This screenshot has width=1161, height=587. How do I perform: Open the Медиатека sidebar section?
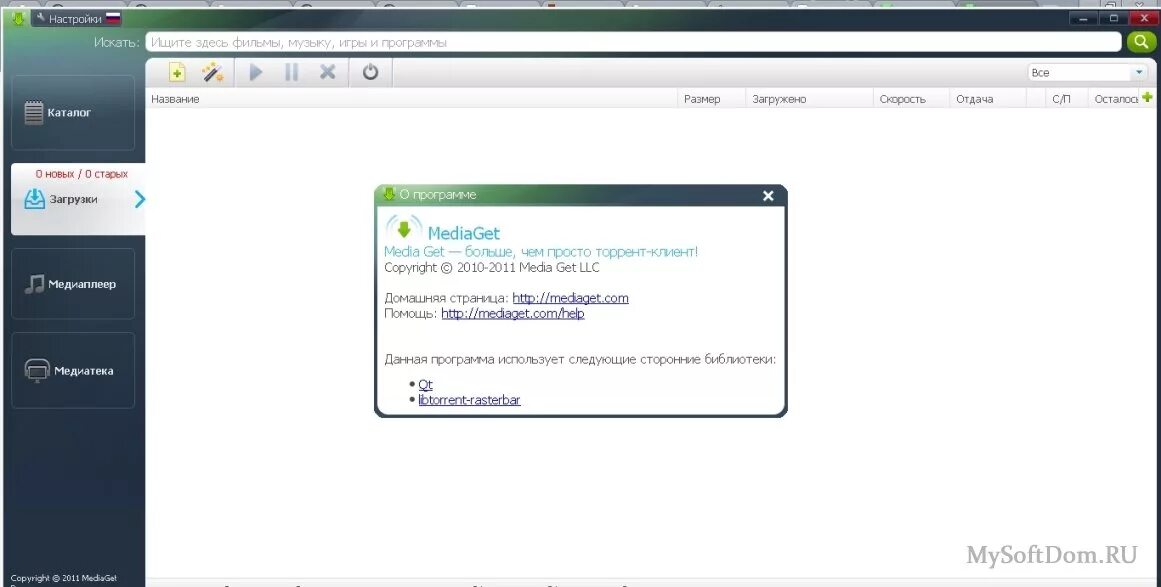[x=73, y=370]
